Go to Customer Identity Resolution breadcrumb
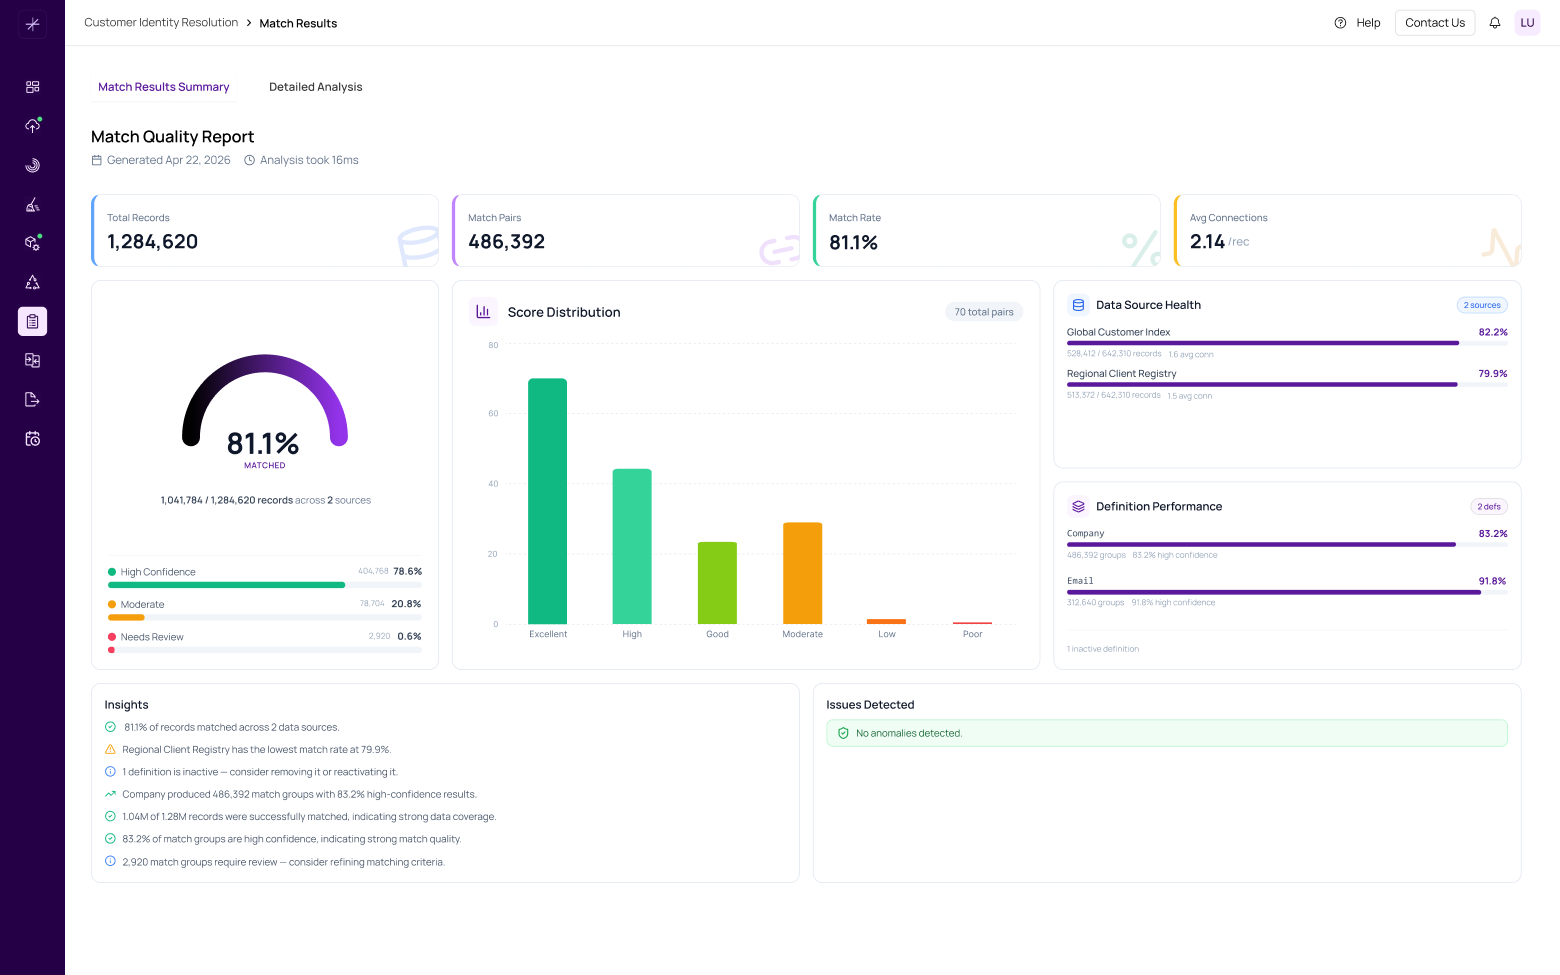The height and width of the screenshot is (975, 1560). pos(161,22)
